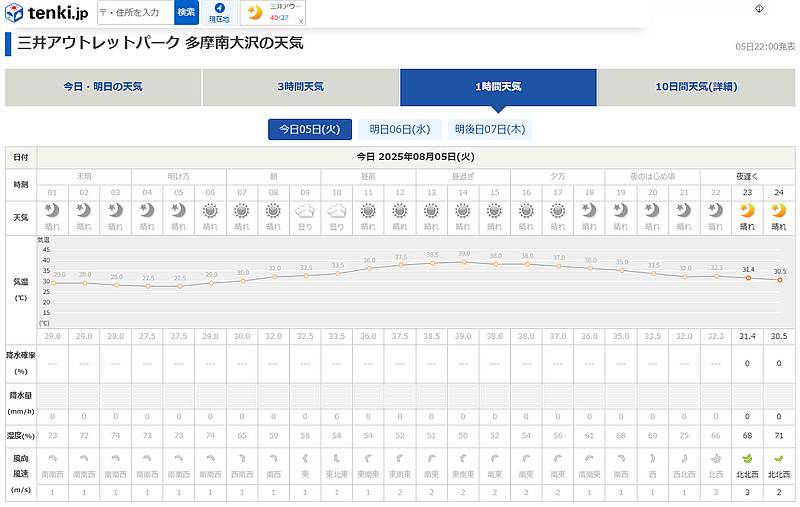
Task: Click the sun weather icon for hour 08
Action: (273, 210)
